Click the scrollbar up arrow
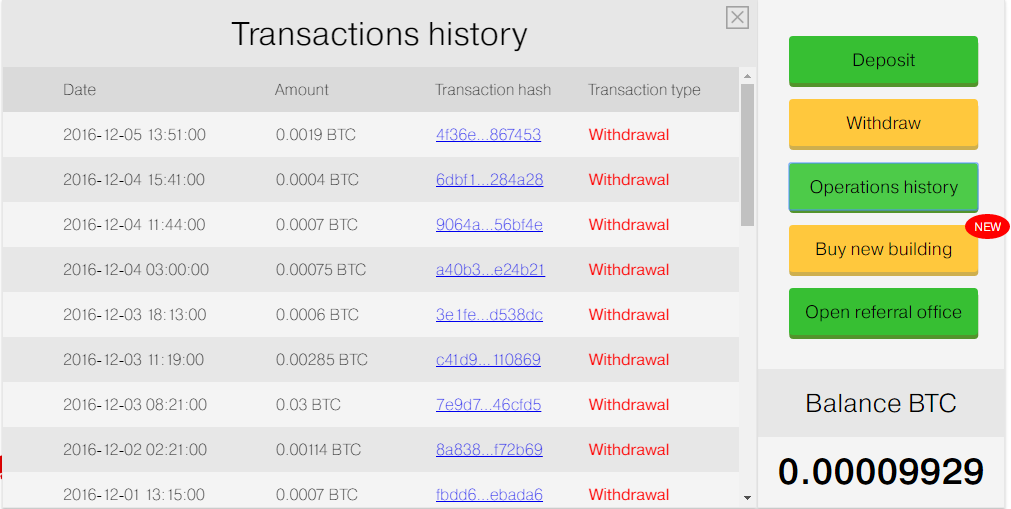 click(x=747, y=76)
